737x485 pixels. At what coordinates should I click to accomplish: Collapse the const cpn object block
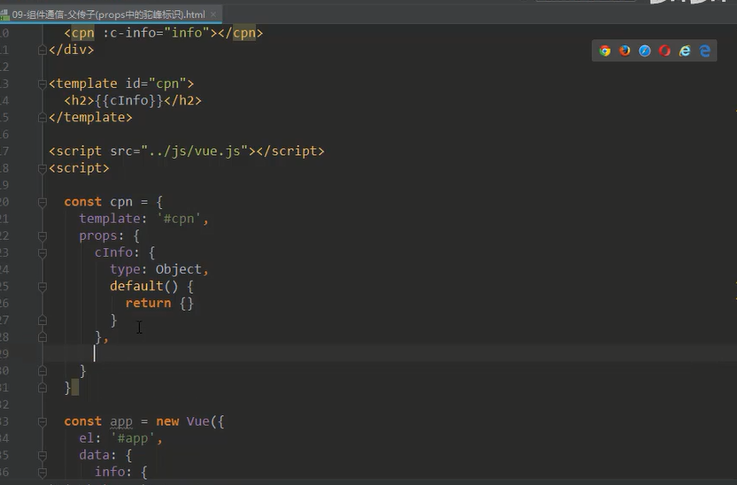click(42, 202)
